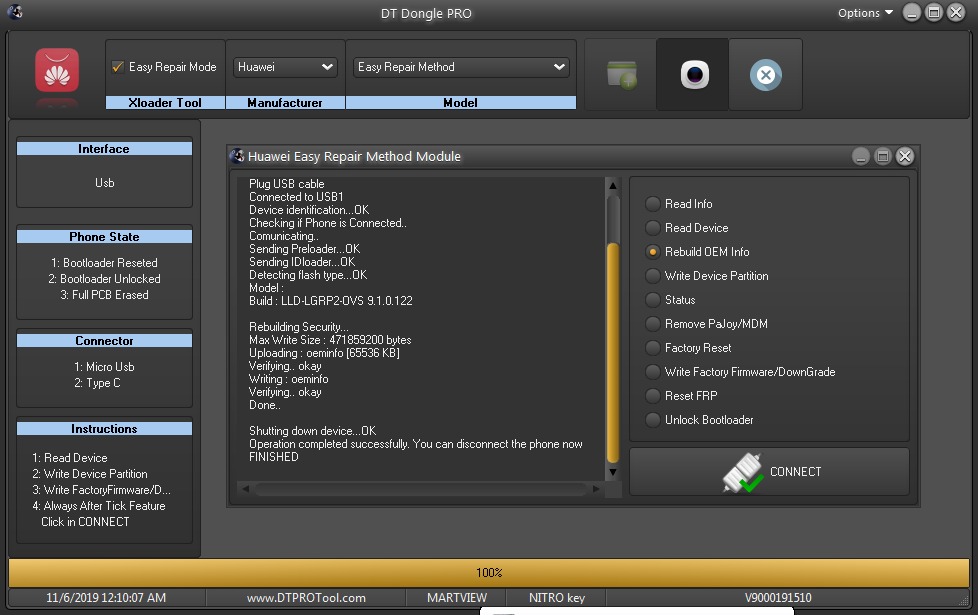The width and height of the screenshot is (978, 615).
Task: Click '1: Read Device' instruction line
Action: pos(70,458)
